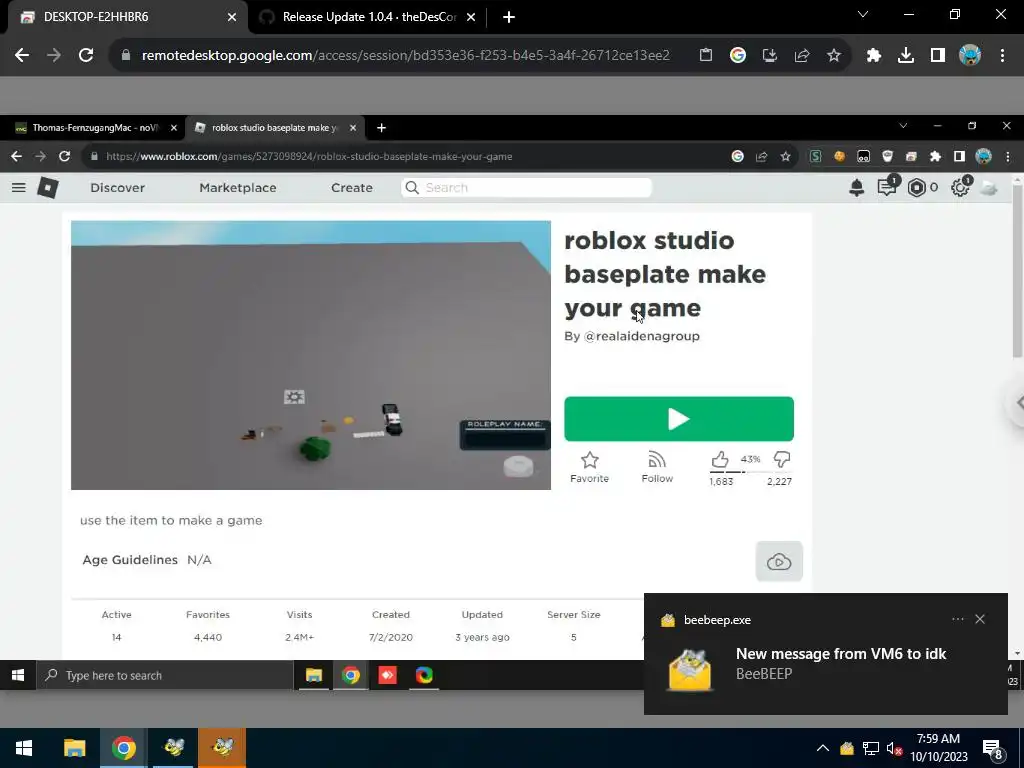Open the Robux balance icon
Image resolution: width=1024 pixels, height=768 pixels.
(916, 188)
